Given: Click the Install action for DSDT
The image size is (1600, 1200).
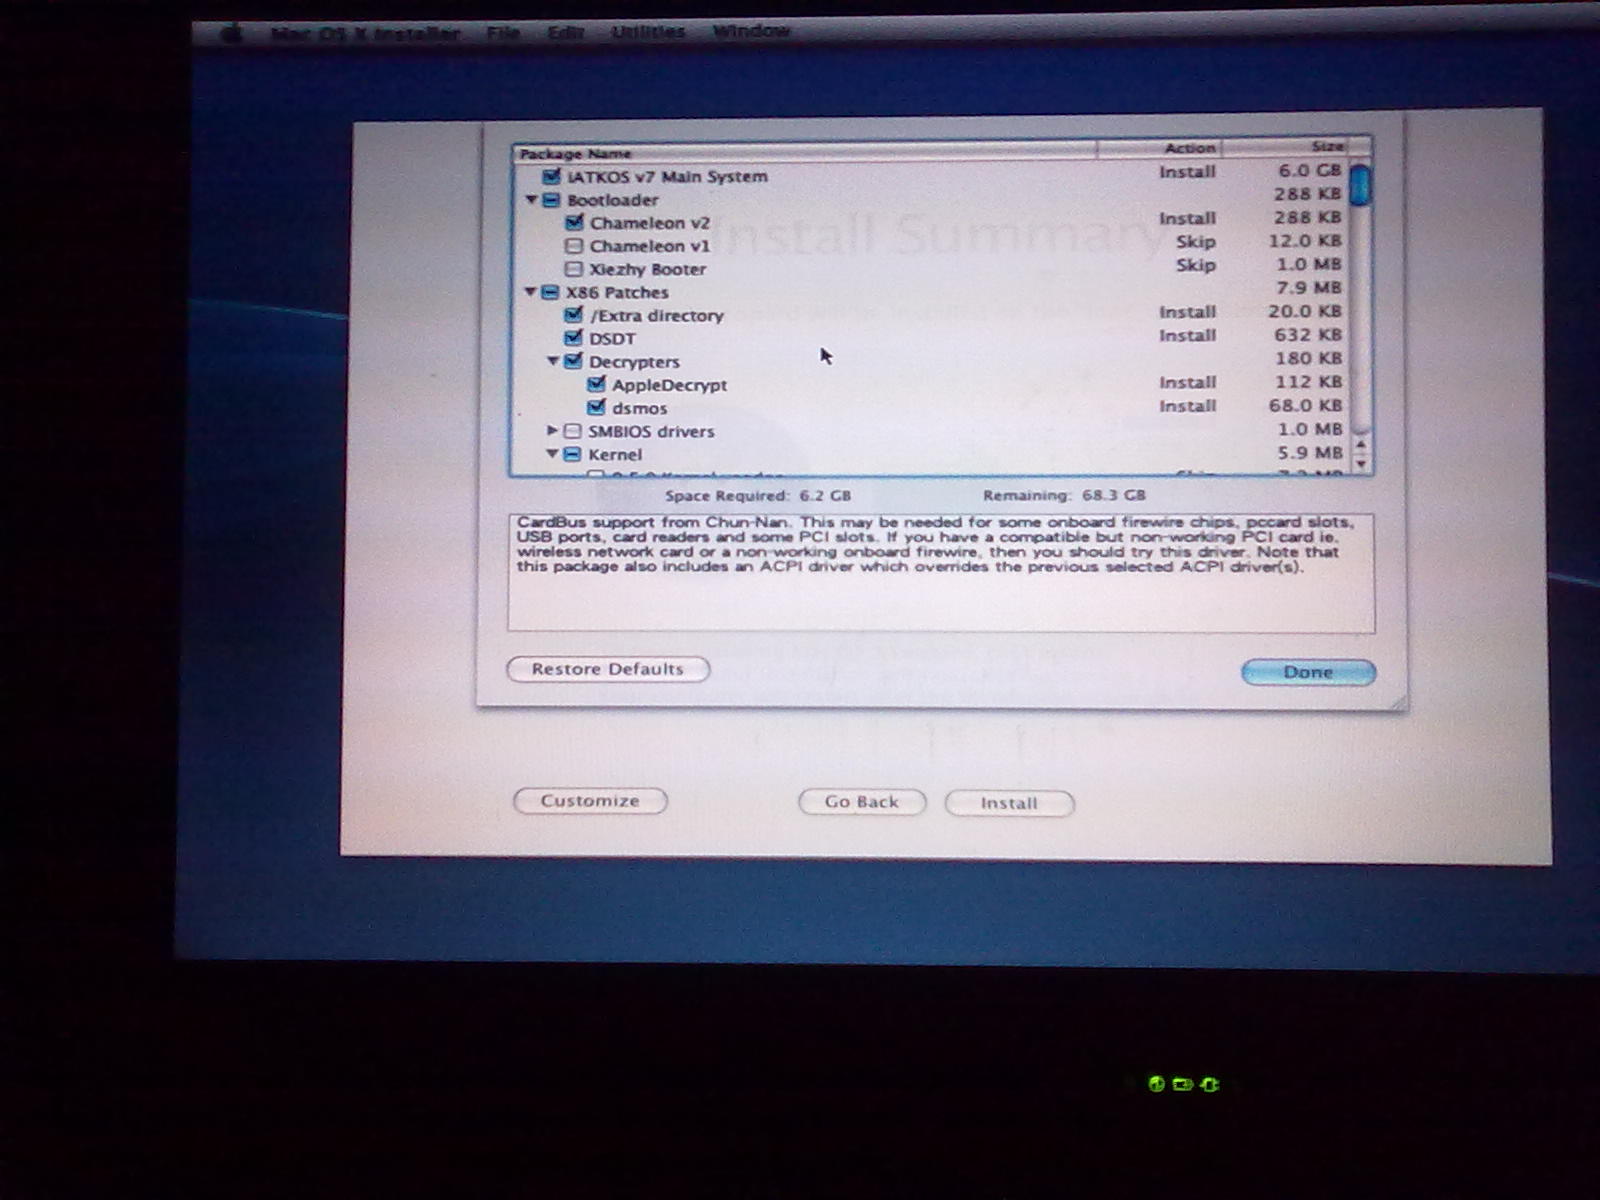Looking at the screenshot, I should pos(1187,335).
